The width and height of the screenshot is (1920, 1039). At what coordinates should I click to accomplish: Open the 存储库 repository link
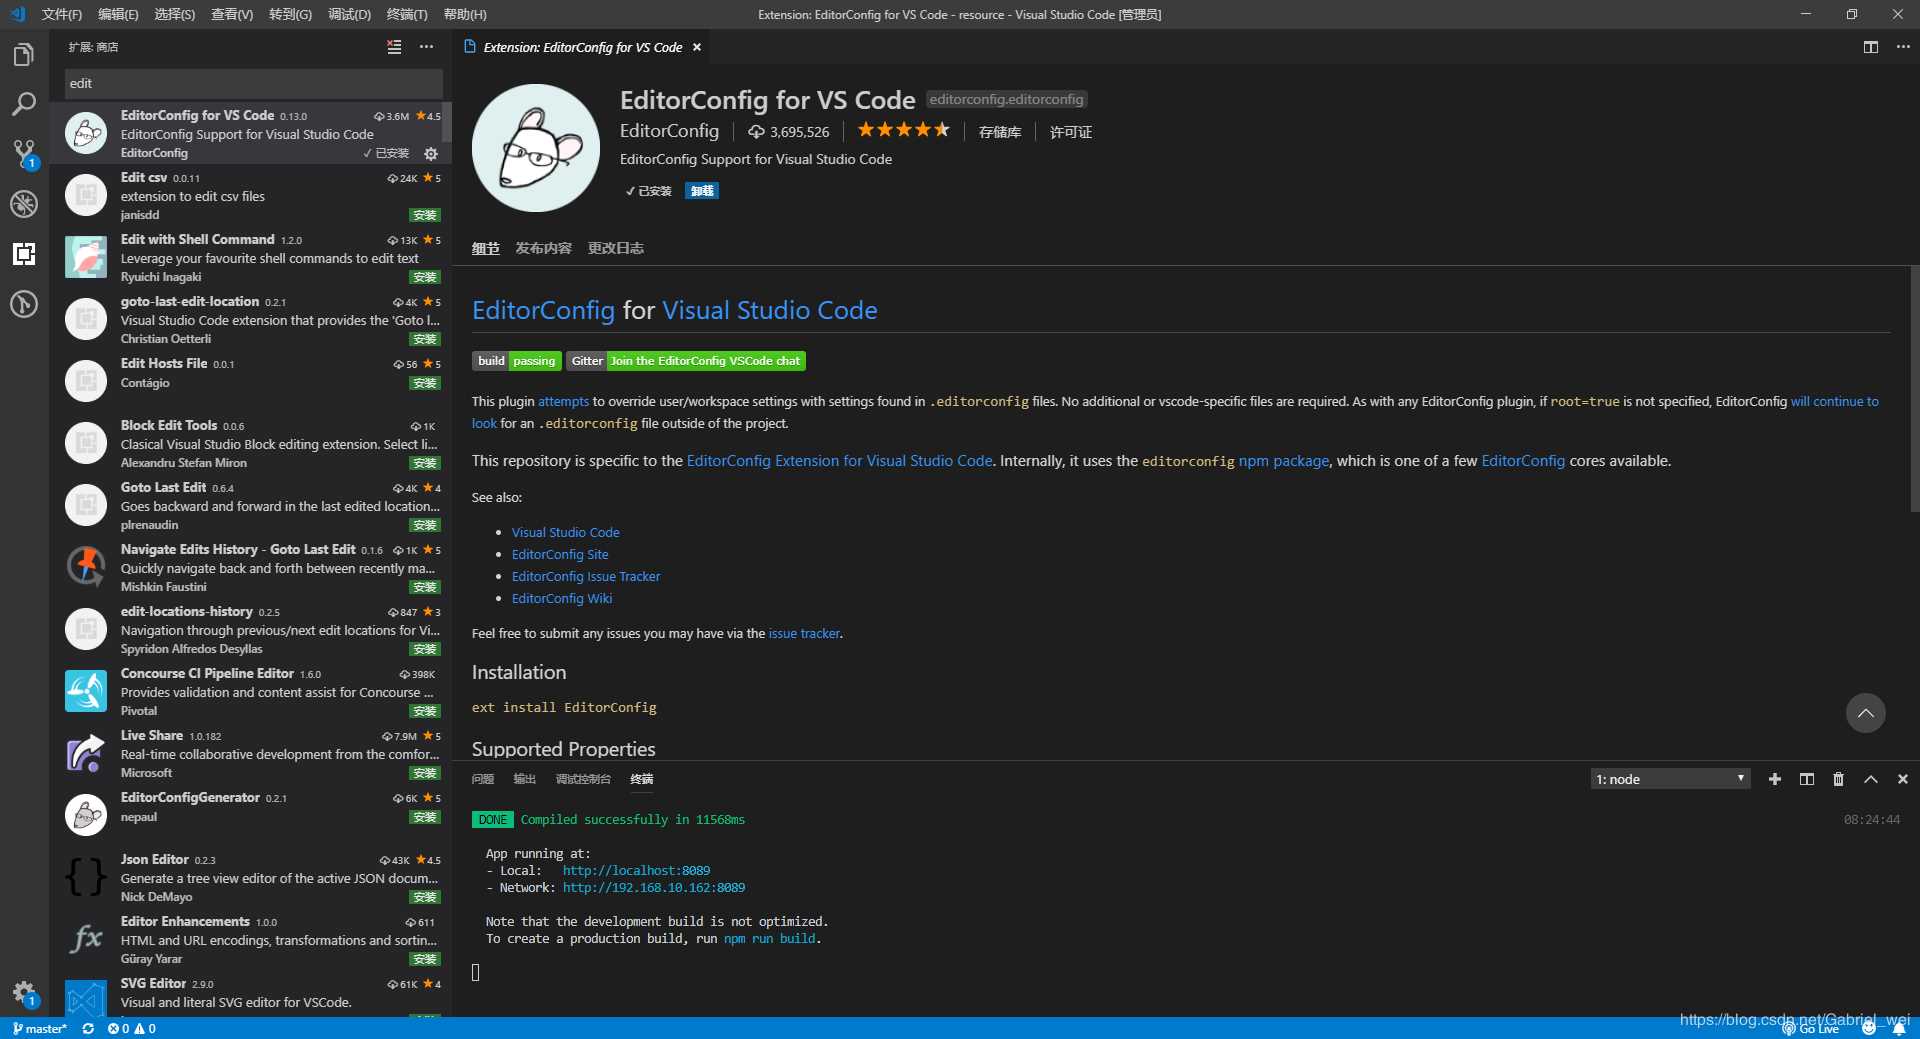1000,131
